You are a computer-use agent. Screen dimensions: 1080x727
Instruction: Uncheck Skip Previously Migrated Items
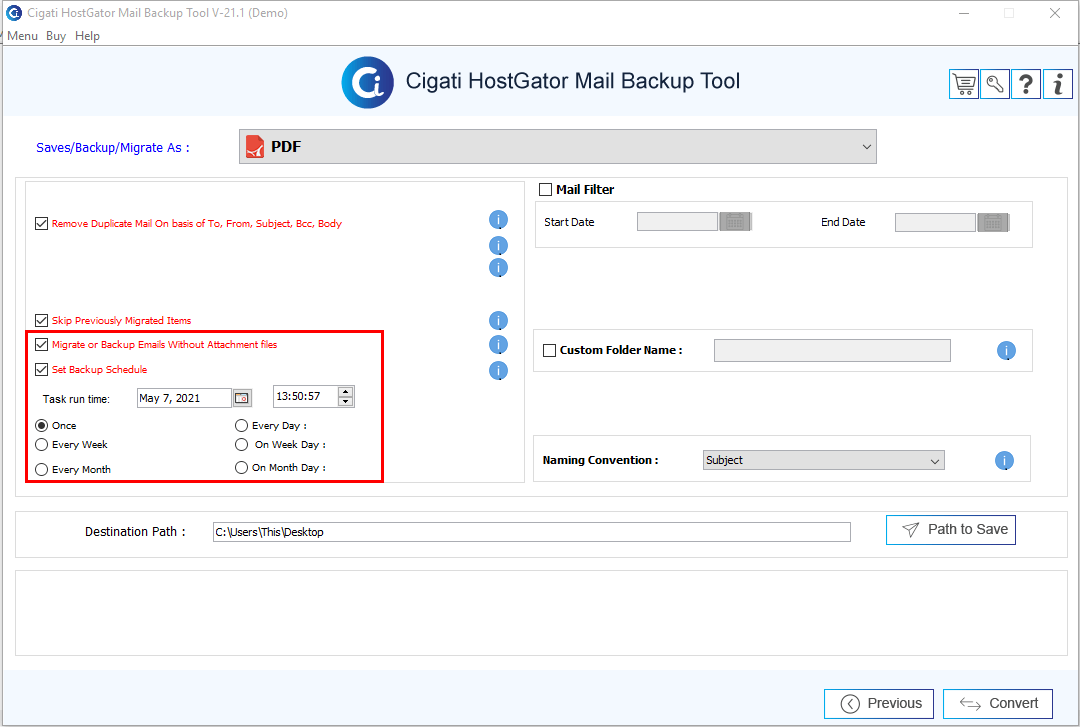tap(41, 320)
